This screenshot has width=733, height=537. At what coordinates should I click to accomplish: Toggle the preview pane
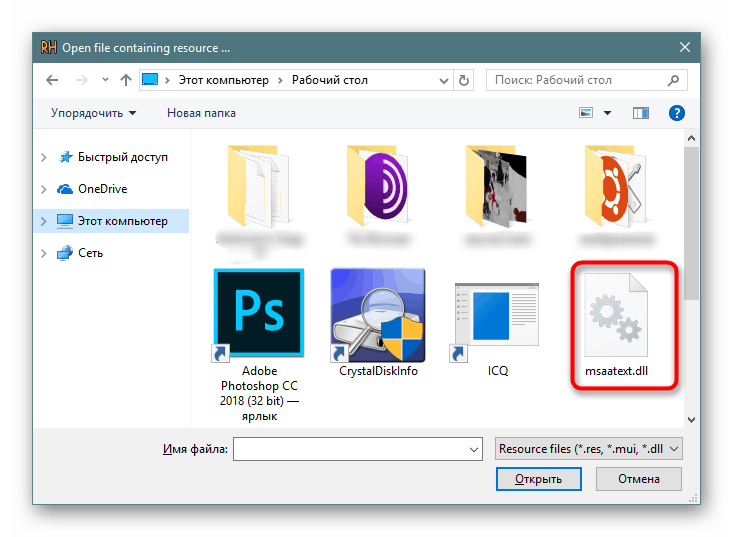tap(640, 113)
